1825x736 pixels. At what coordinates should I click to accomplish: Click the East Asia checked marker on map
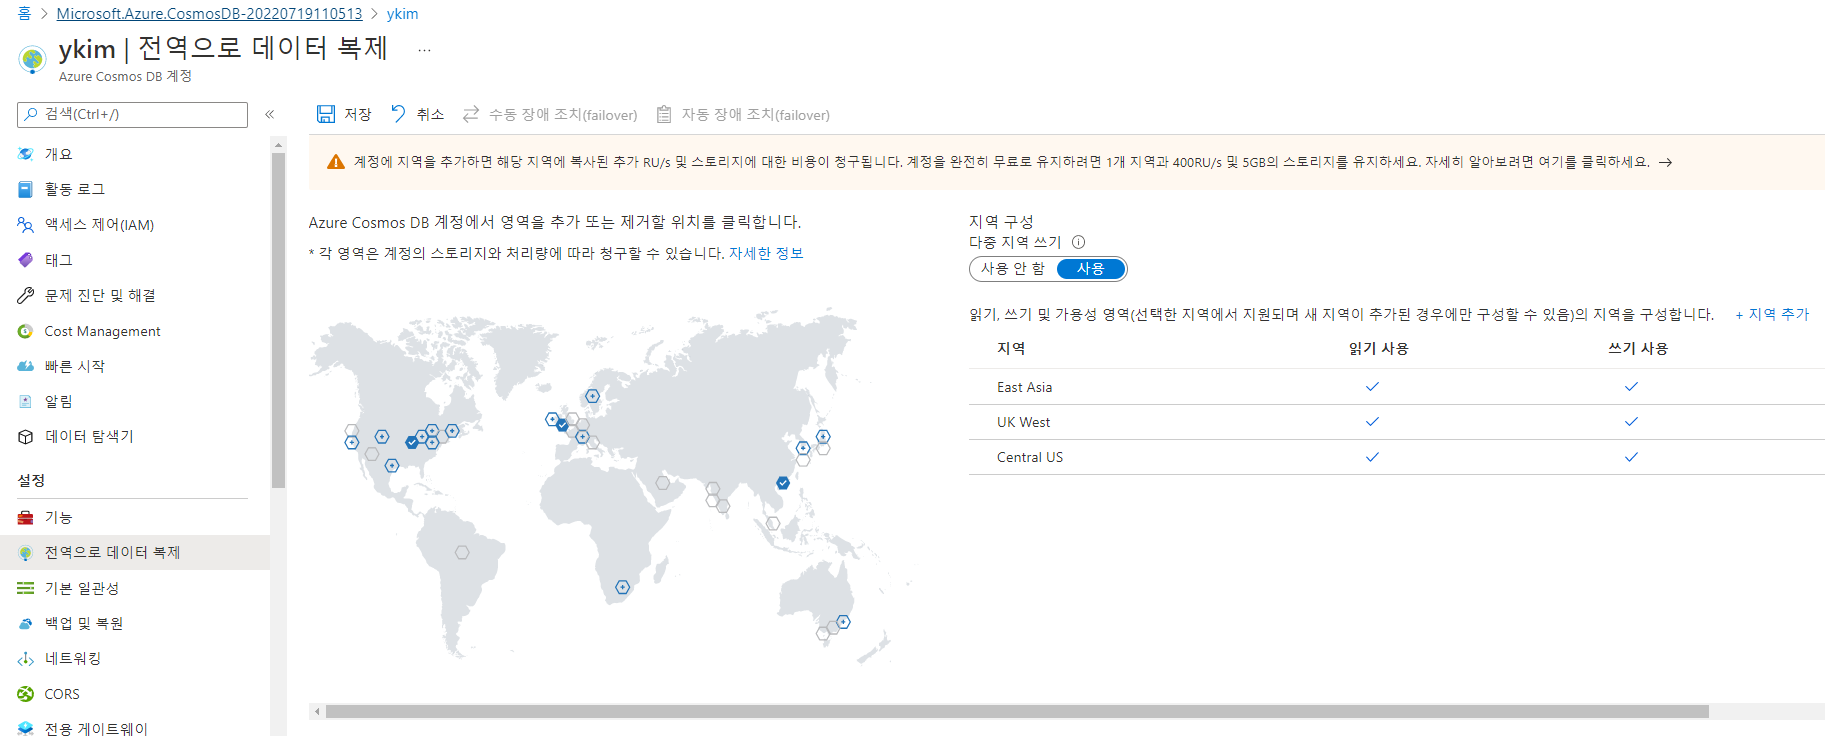(x=783, y=483)
